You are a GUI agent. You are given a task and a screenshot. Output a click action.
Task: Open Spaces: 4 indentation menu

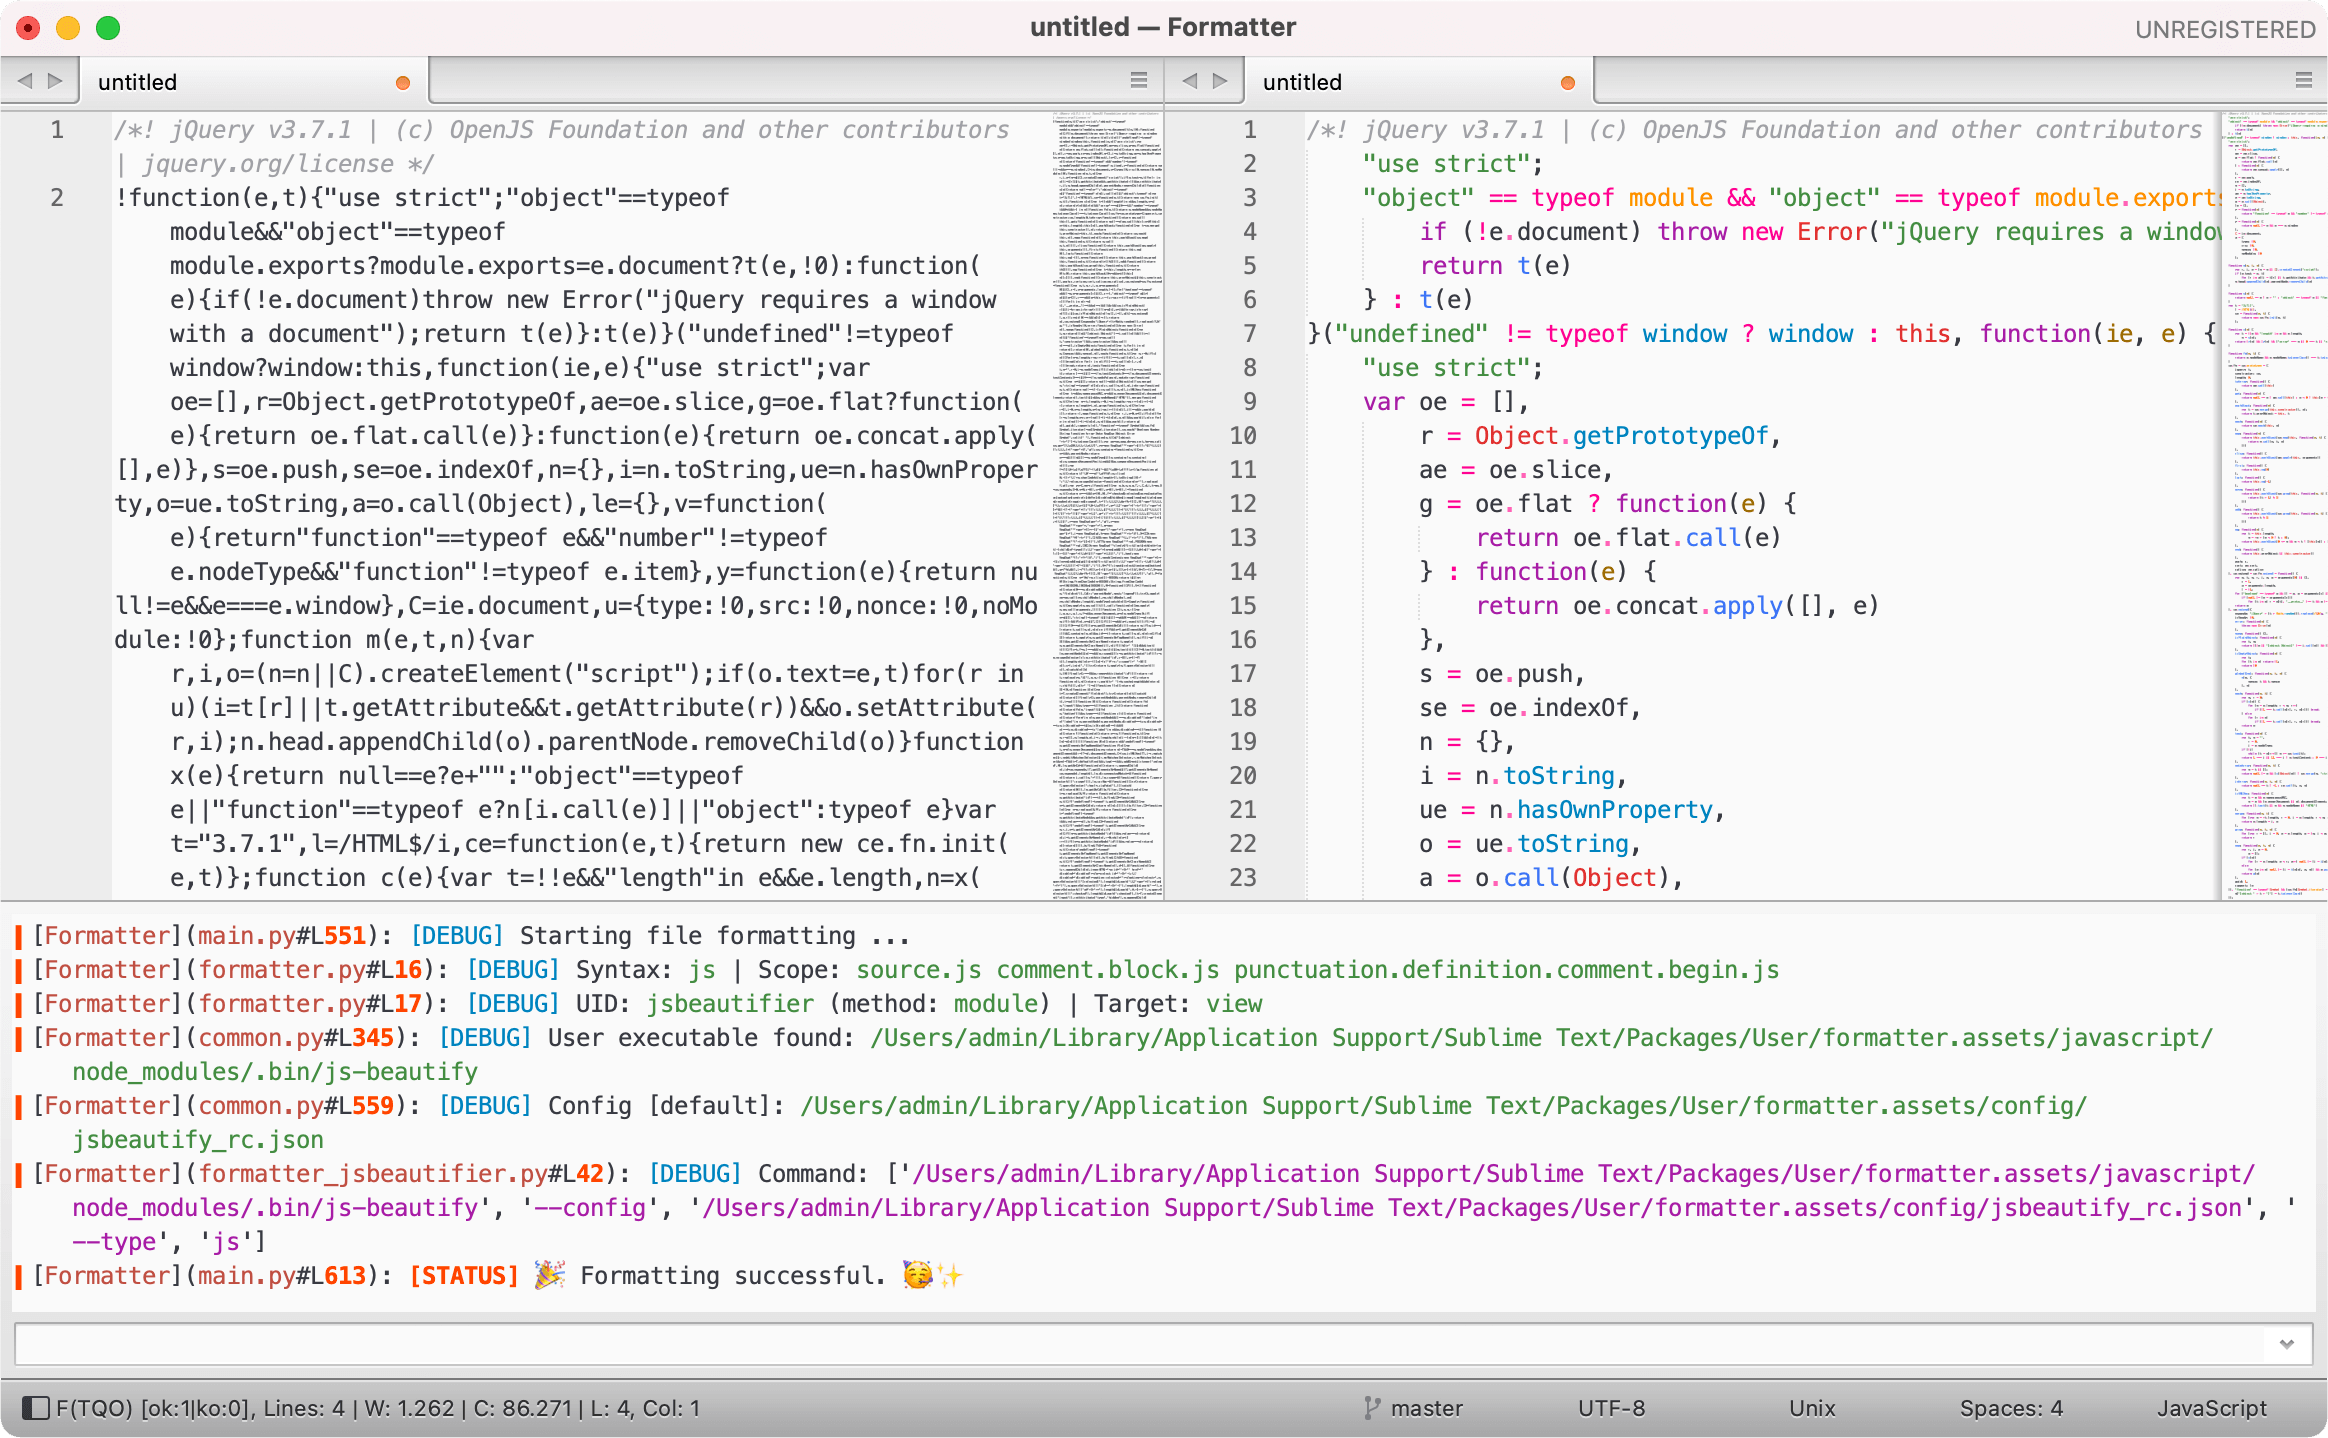[x=2010, y=1408]
